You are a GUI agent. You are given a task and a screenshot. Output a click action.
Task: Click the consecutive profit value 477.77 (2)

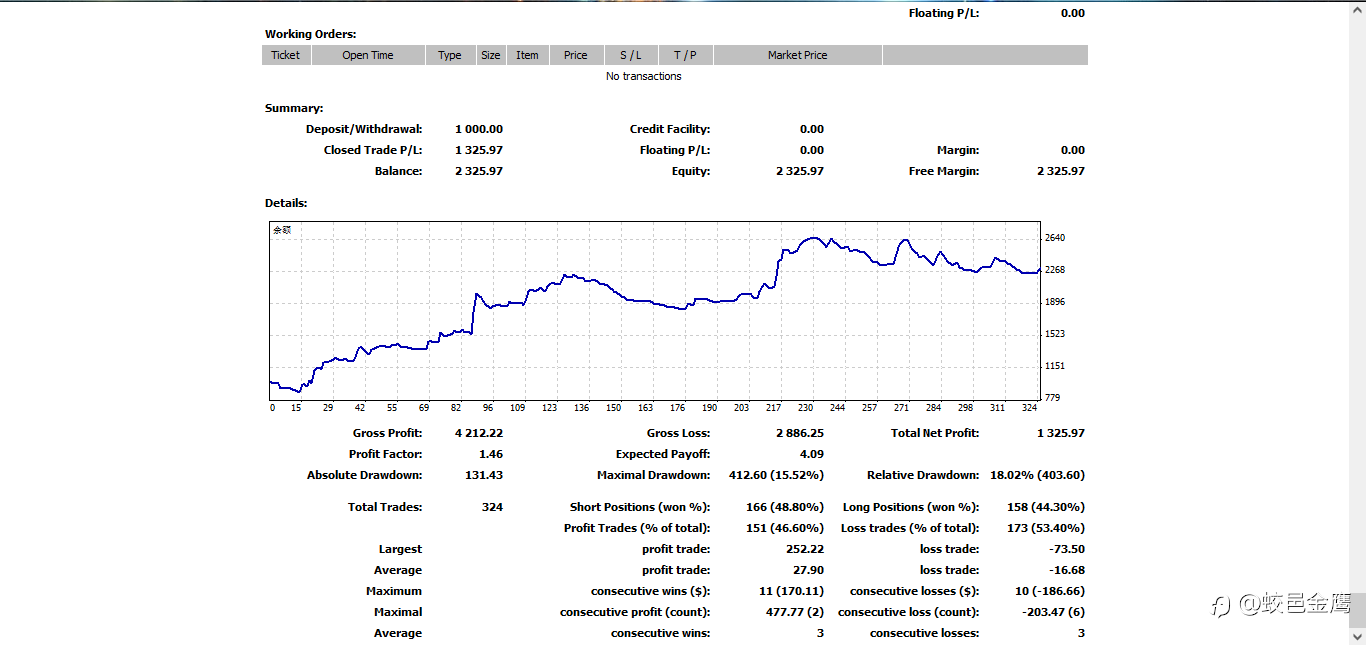point(795,612)
